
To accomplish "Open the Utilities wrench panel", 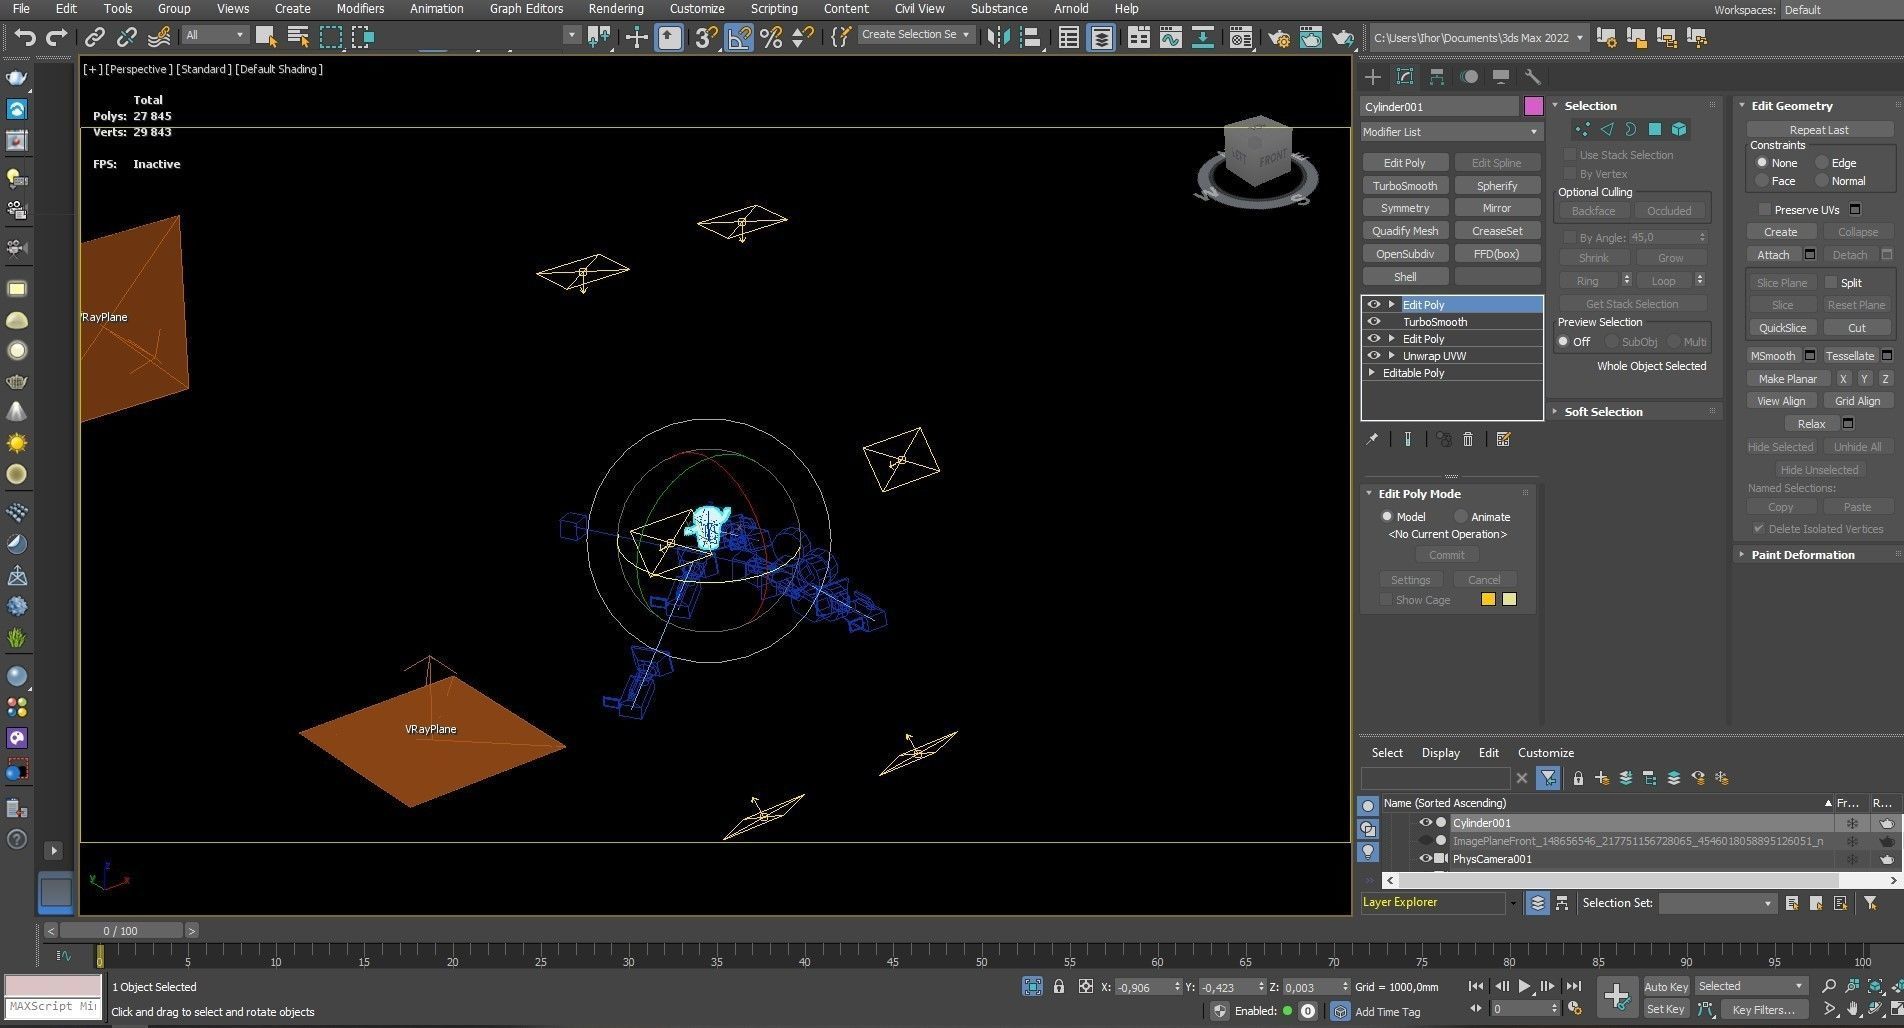I will (x=1532, y=77).
